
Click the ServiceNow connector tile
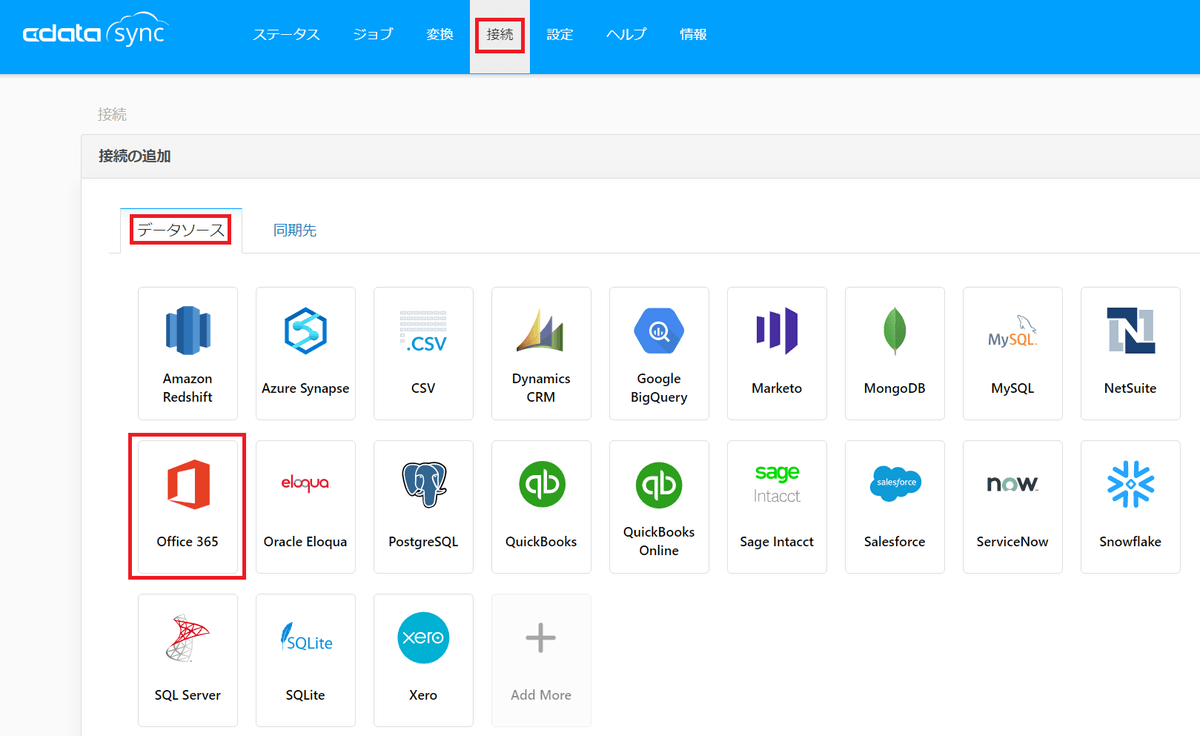[1013, 507]
